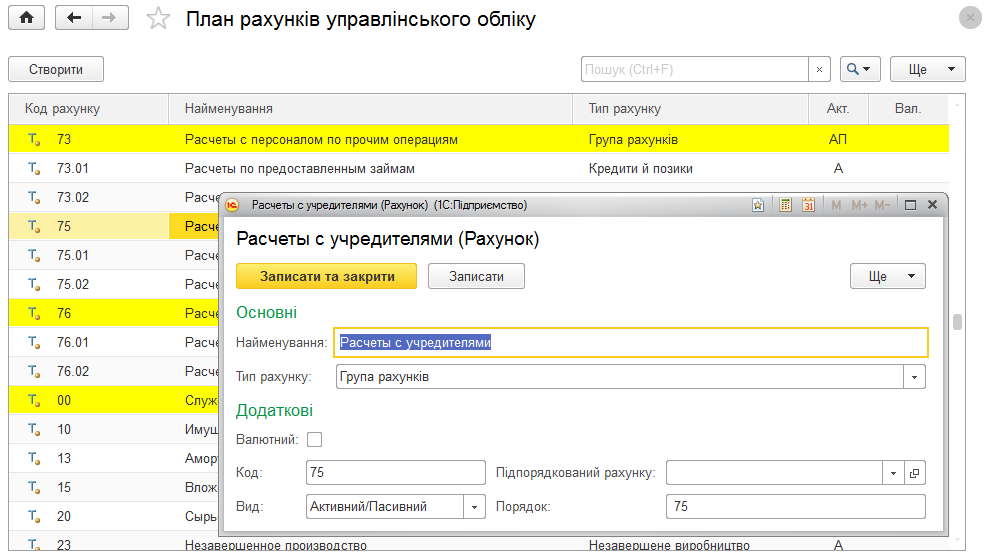This screenshot has height=553, width=984.
Task: Open the 'Тип рахунку' dropdown arrow
Action: point(914,377)
